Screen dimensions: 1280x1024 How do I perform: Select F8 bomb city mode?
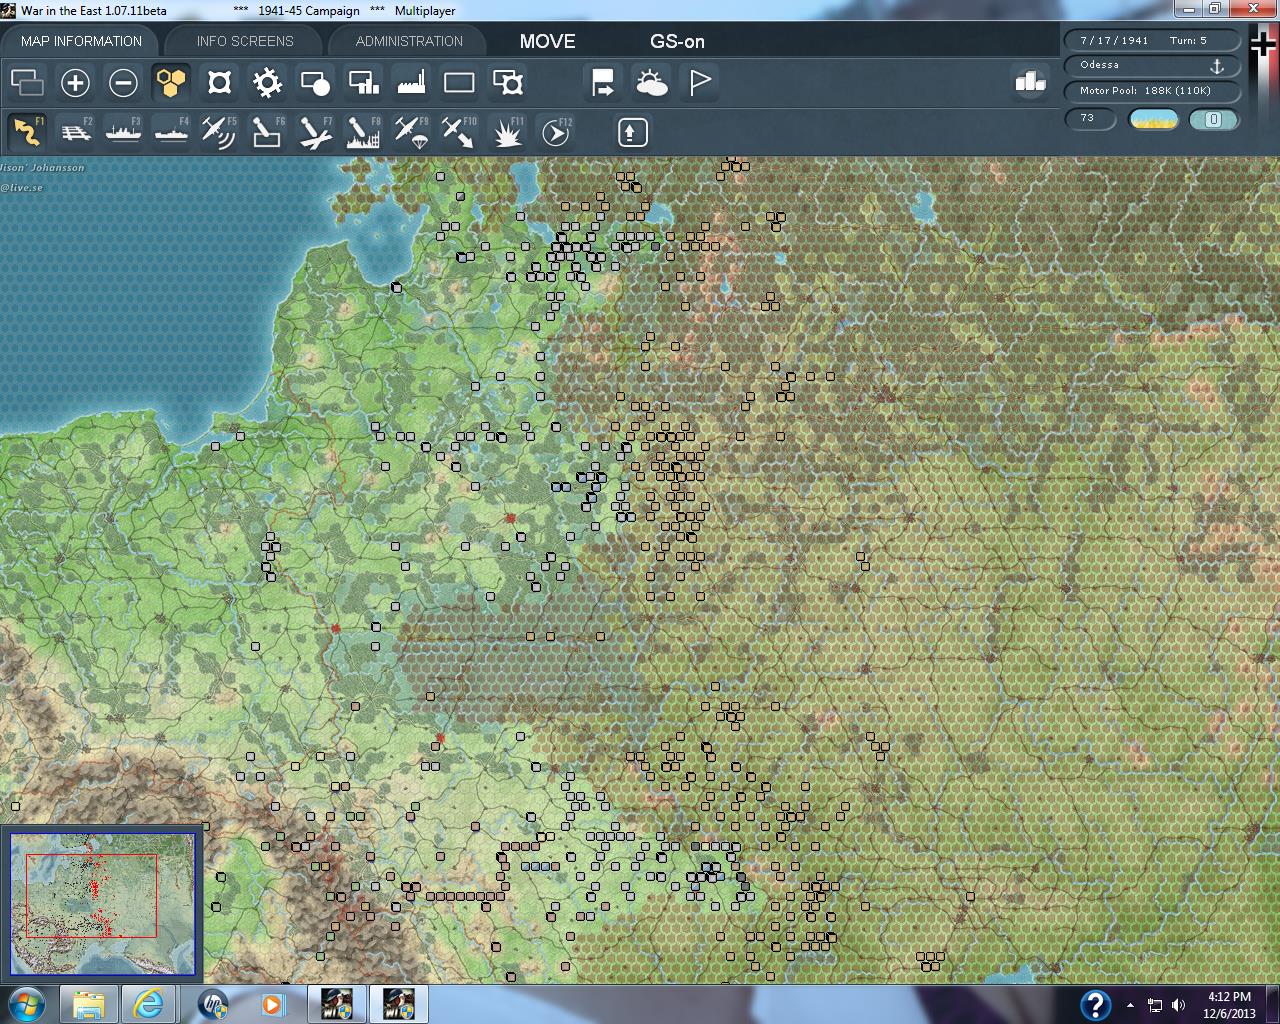coord(363,132)
